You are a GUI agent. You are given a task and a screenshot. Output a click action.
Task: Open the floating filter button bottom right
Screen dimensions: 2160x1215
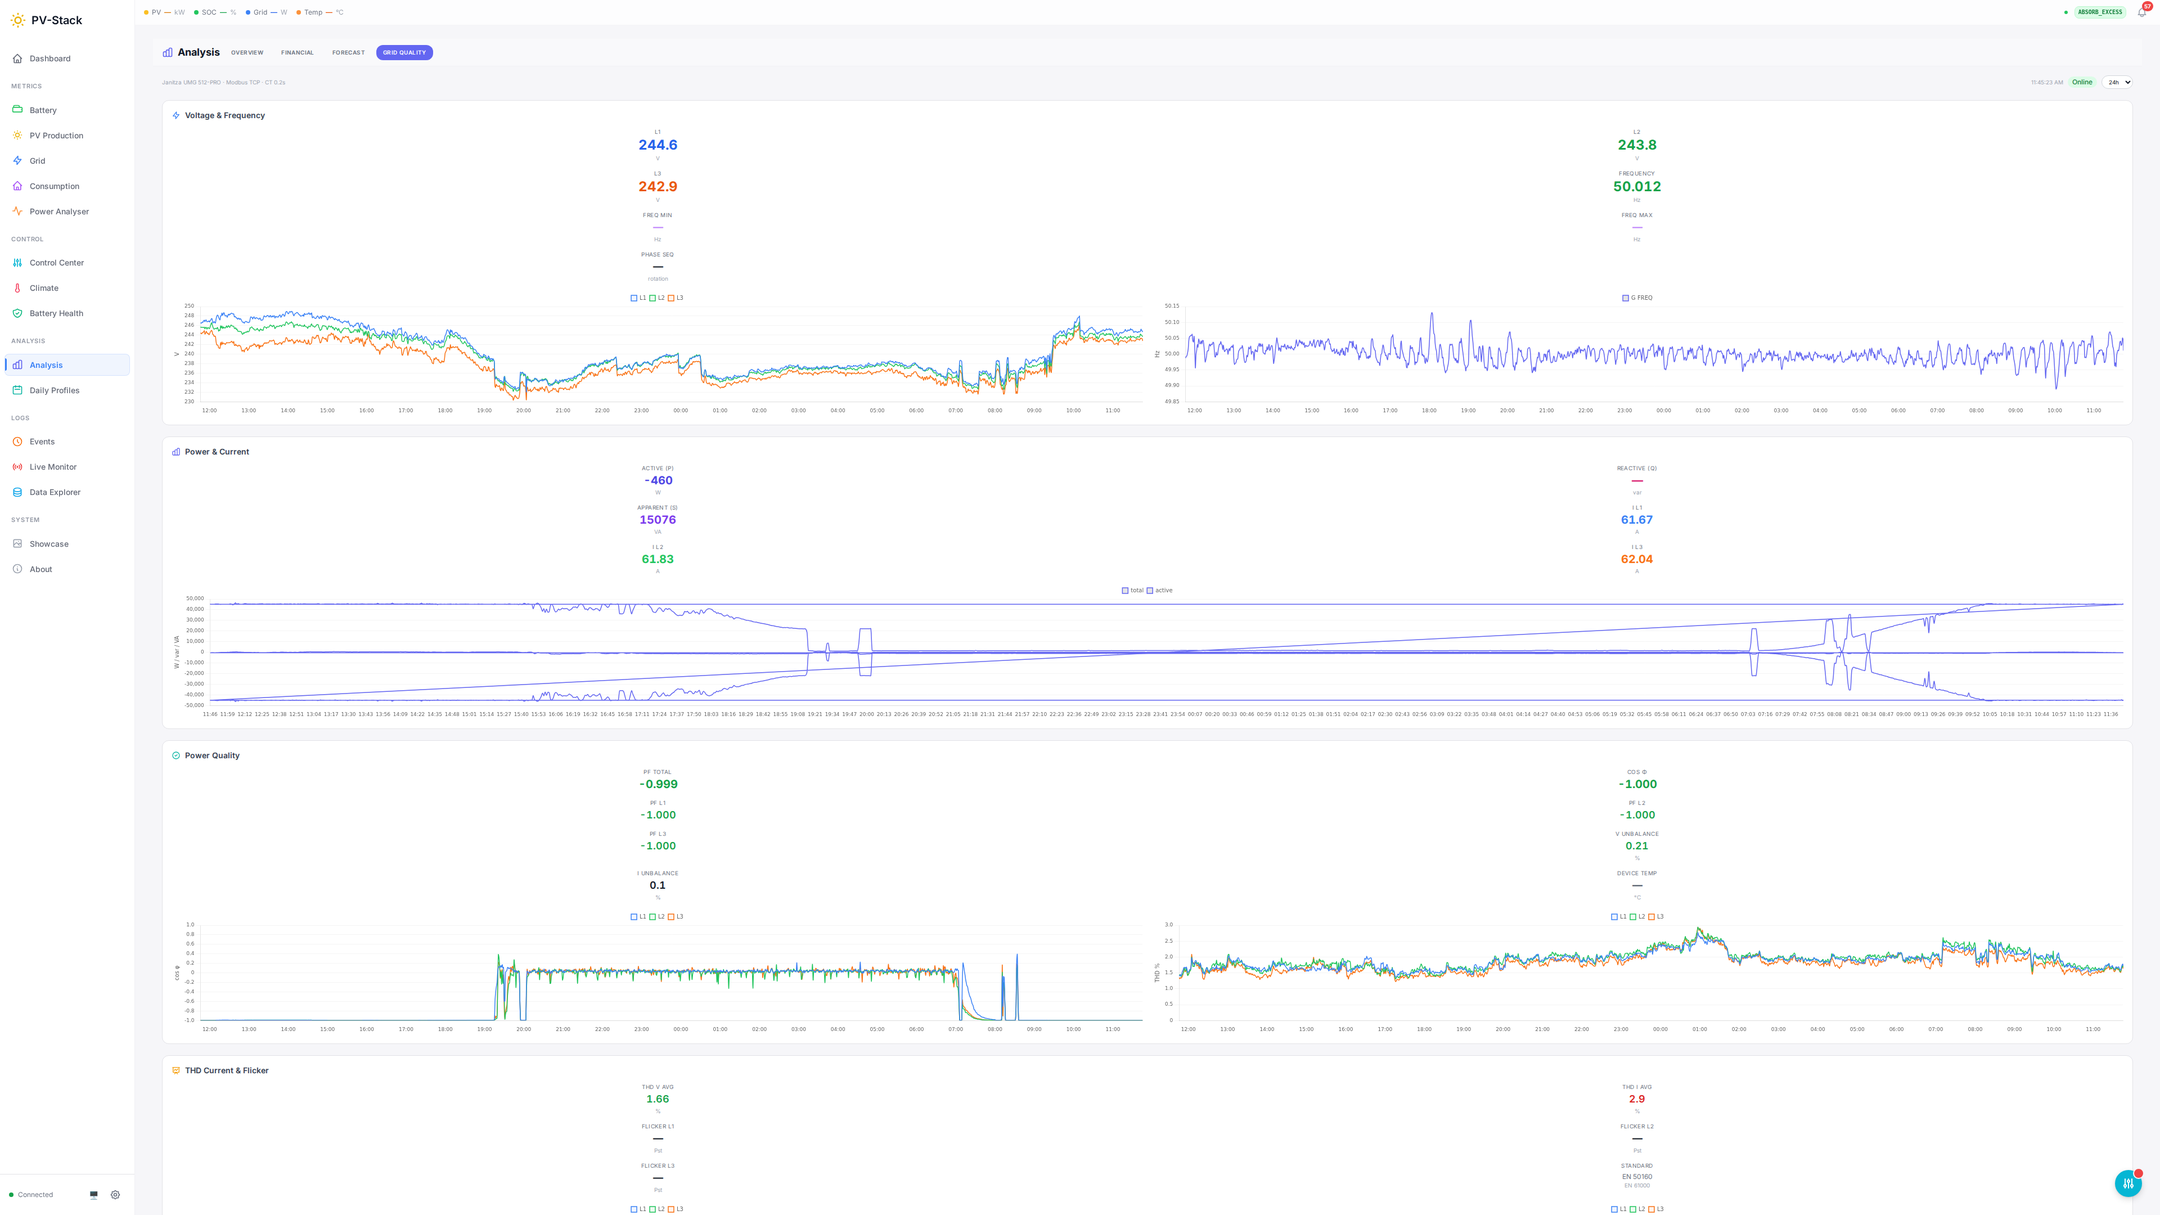click(2128, 1183)
